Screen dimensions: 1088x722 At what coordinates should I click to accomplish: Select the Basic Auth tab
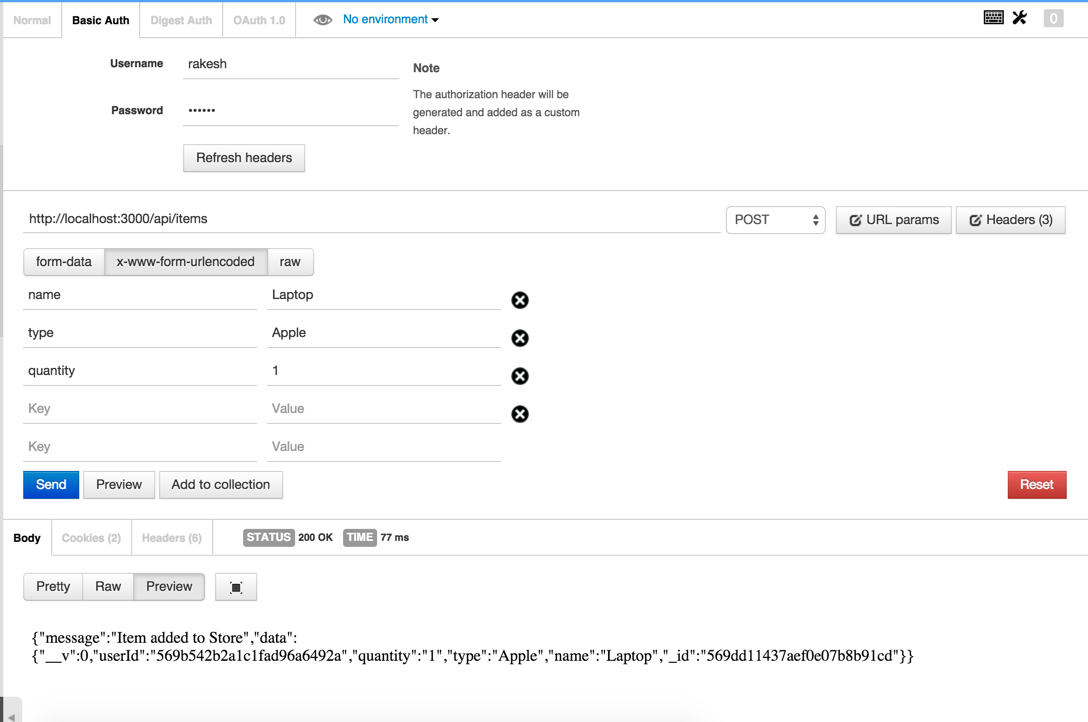pyautogui.click(x=101, y=20)
